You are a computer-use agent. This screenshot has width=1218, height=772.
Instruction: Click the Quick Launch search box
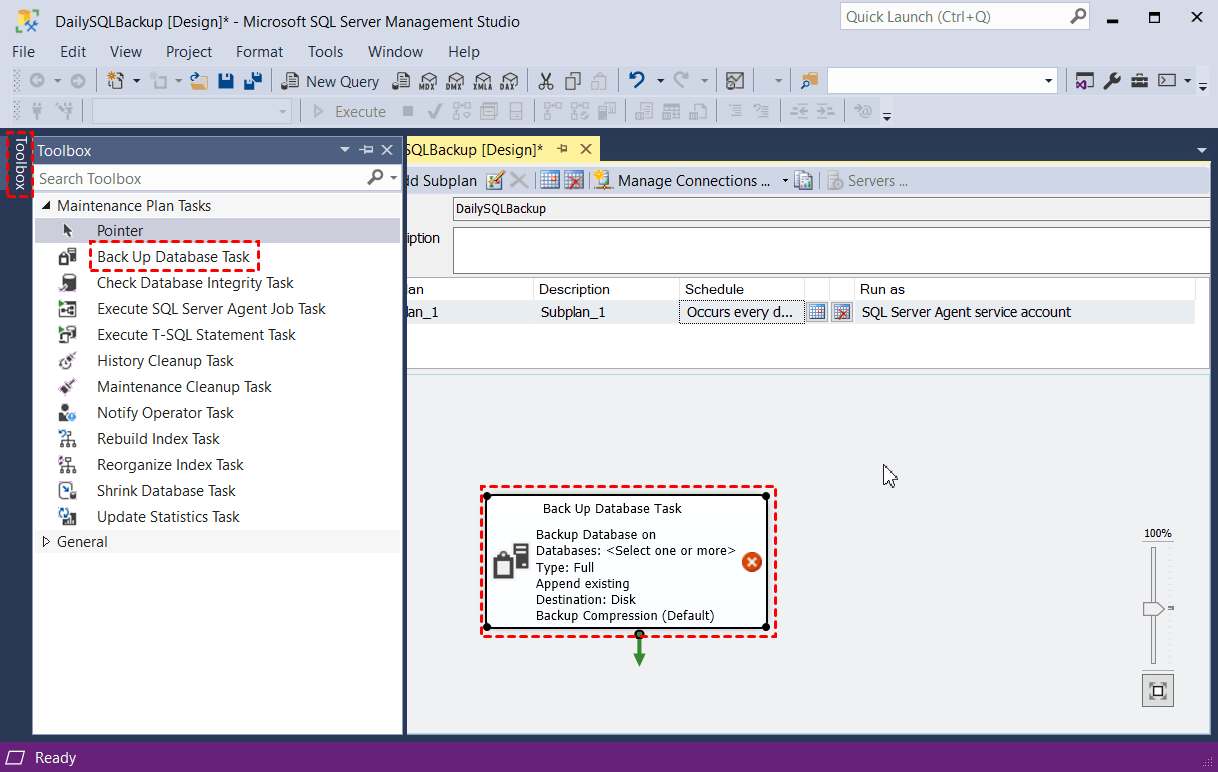coord(965,17)
